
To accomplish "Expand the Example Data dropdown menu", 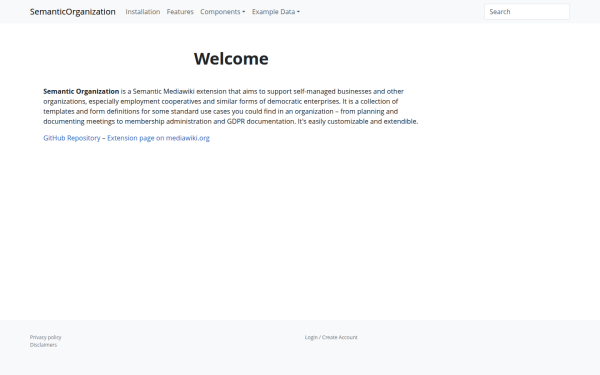I will [x=276, y=12].
